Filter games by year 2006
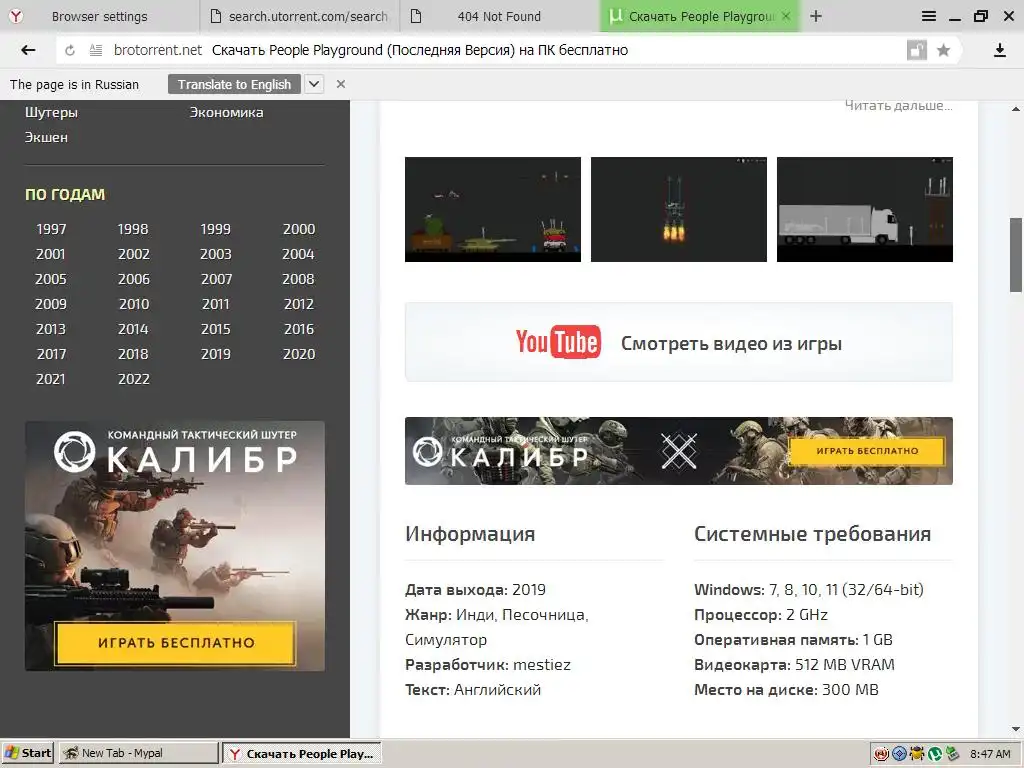Image resolution: width=1024 pixels, height=768 pixels. click(134, 279)
